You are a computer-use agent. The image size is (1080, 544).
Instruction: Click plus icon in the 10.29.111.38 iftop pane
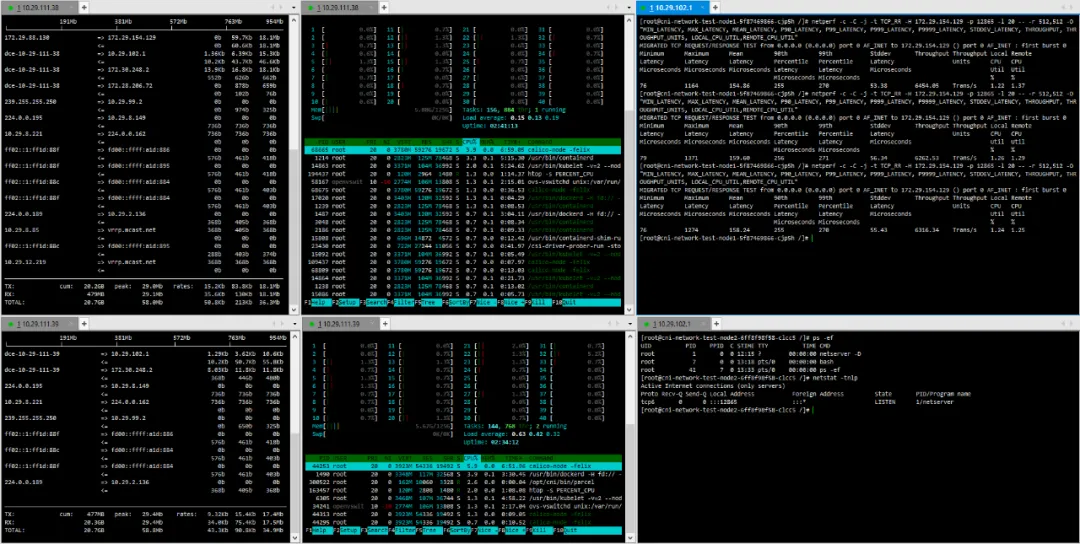(x=83, y=8)
